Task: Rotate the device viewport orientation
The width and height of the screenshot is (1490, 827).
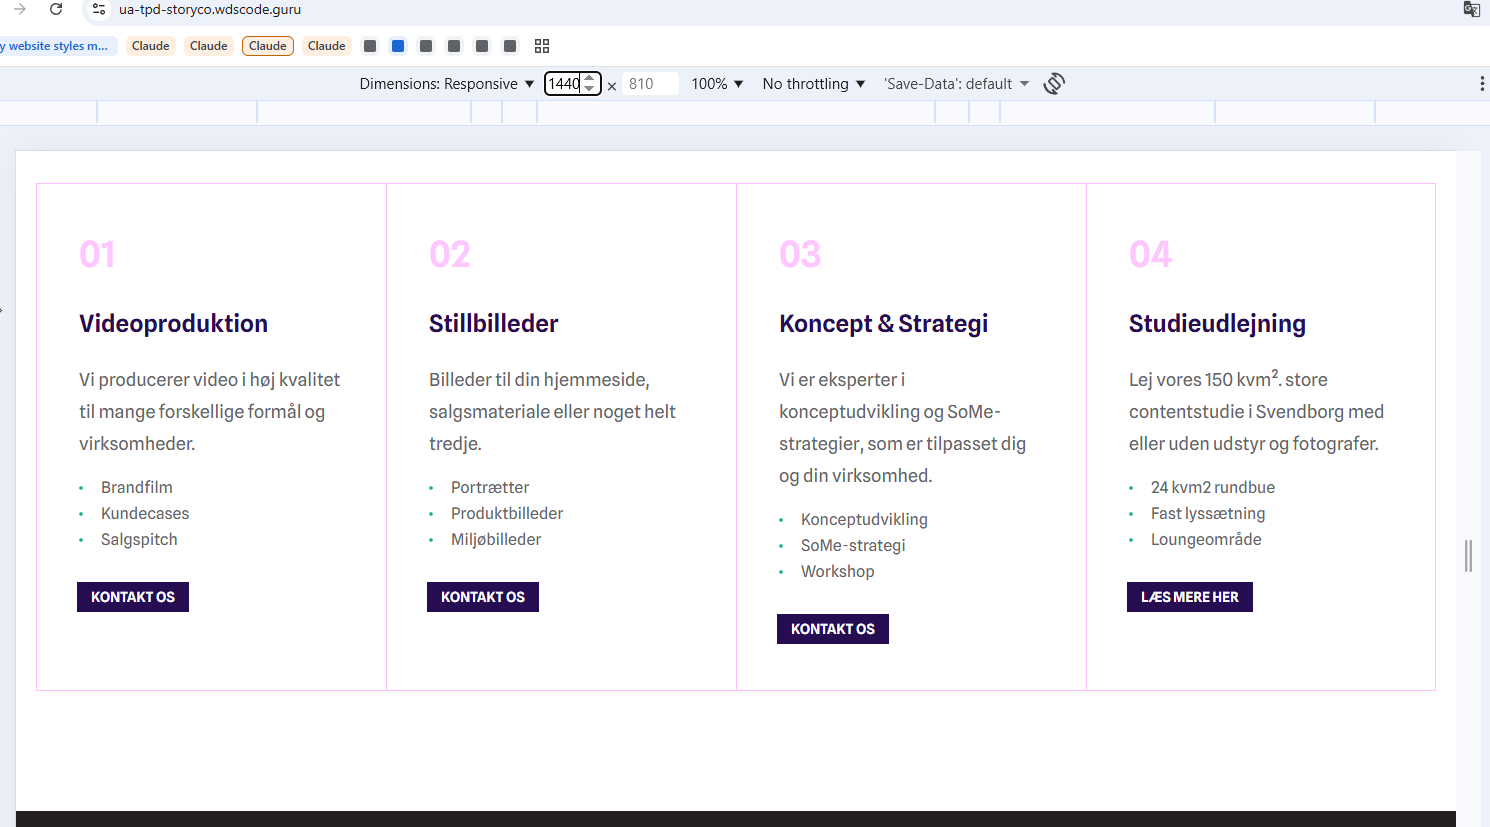Action: click(1054, 84)
